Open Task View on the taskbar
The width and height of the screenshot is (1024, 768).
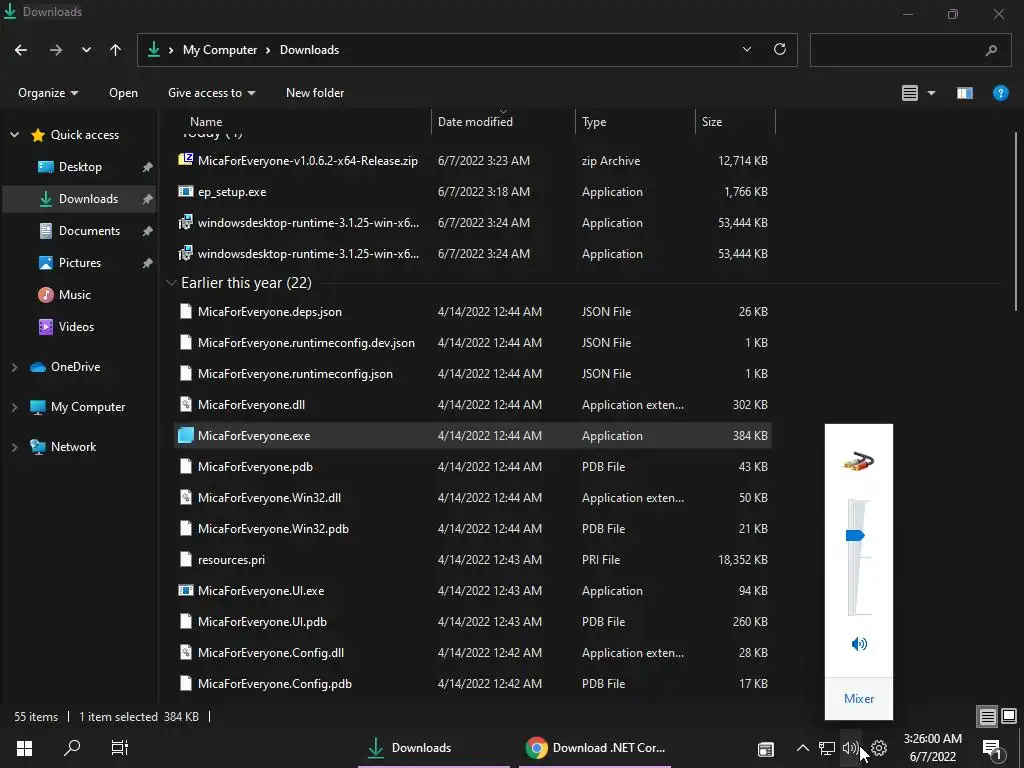click(120, 748)
